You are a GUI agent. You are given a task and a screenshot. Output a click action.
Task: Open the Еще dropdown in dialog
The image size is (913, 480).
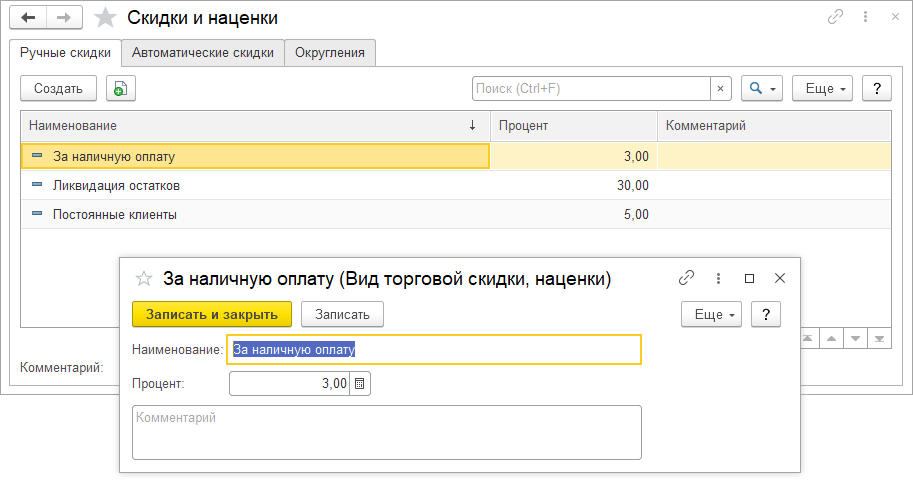coord(710,314)
